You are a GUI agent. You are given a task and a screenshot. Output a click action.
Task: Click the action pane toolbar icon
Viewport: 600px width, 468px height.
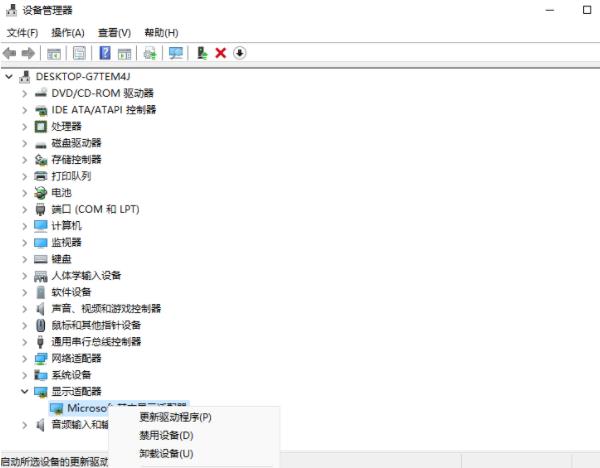[x=124, y=53]
